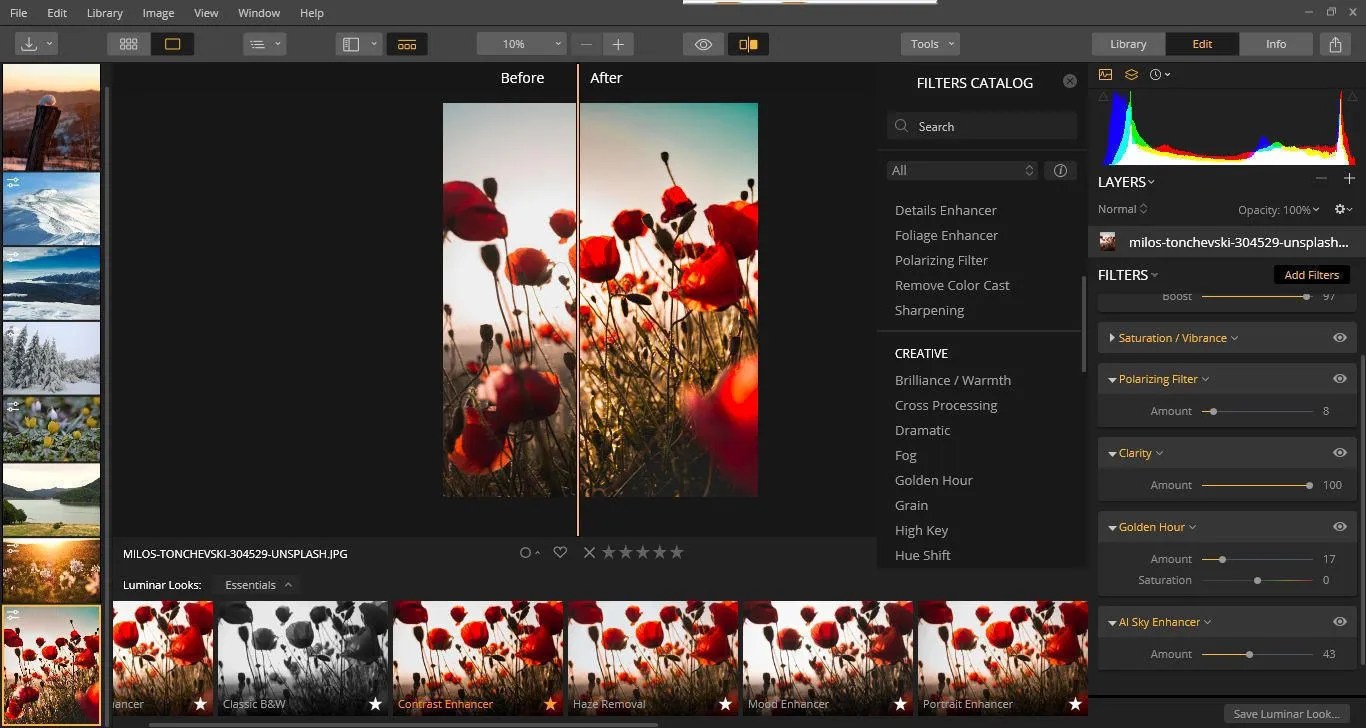This screenshot has height=728, width=1366.
Task: Close the Filters Catalog panel
Action: pos(1070,81)
